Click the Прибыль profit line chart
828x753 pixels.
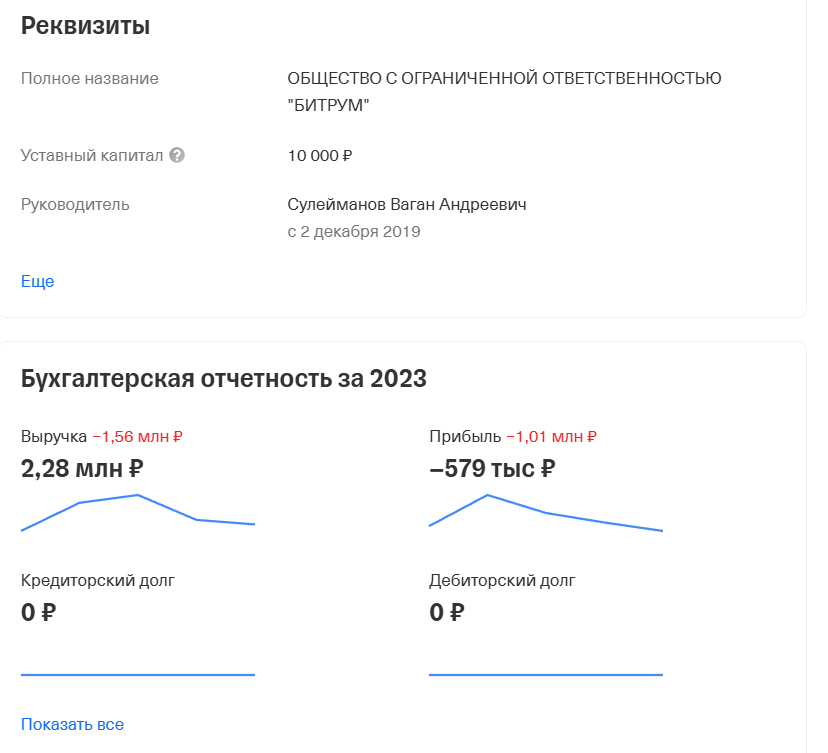[x=546, y=512]
